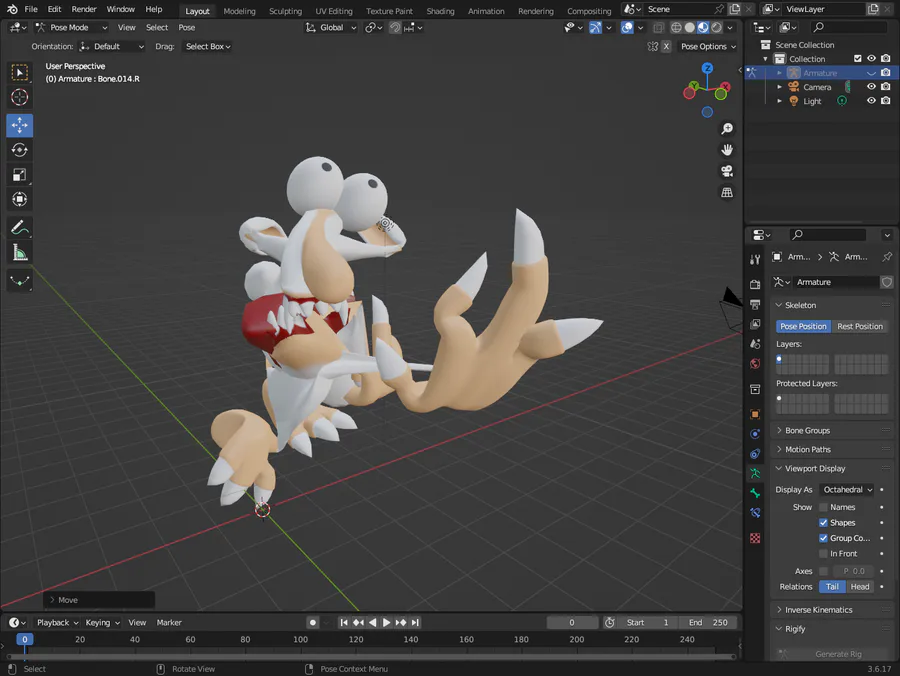Switch to the Animation workspace tab
This screenshot has height=676, width=900.
pyautogui.click(x=486, y=11)
